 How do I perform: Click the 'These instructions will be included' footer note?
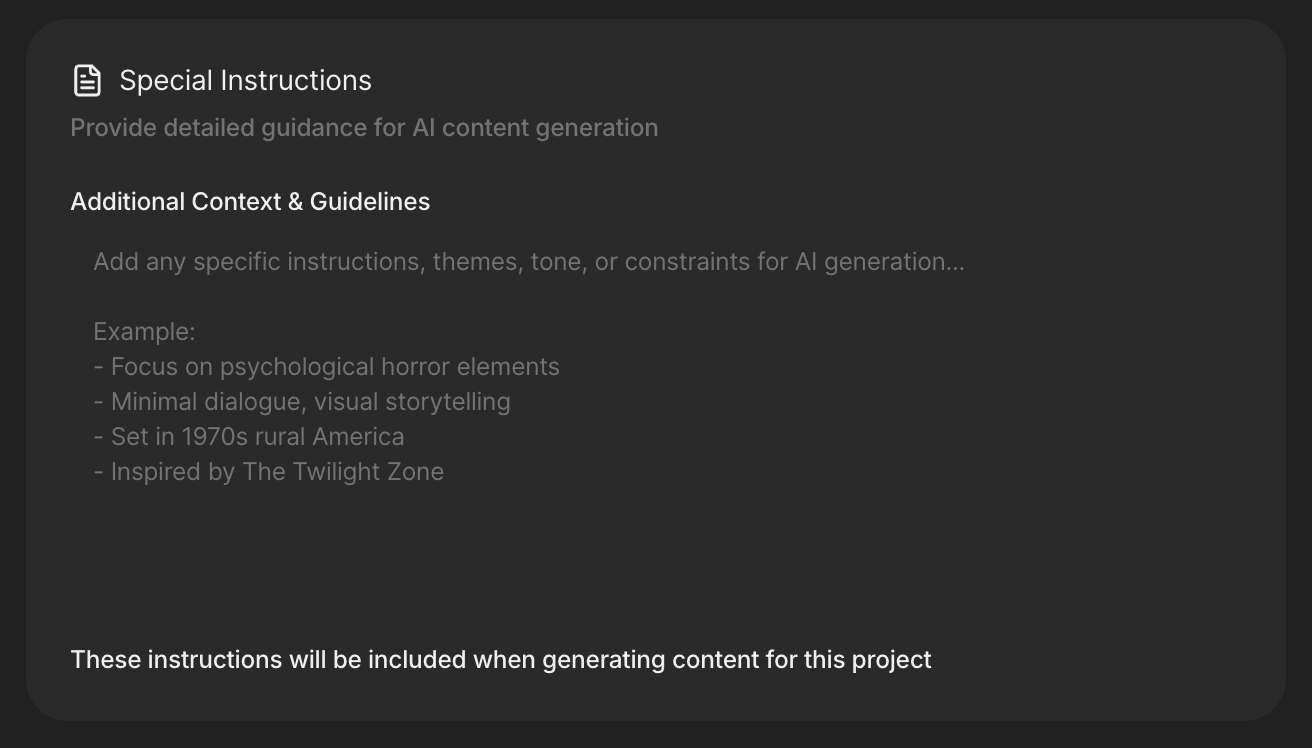[x=500, y=660]
